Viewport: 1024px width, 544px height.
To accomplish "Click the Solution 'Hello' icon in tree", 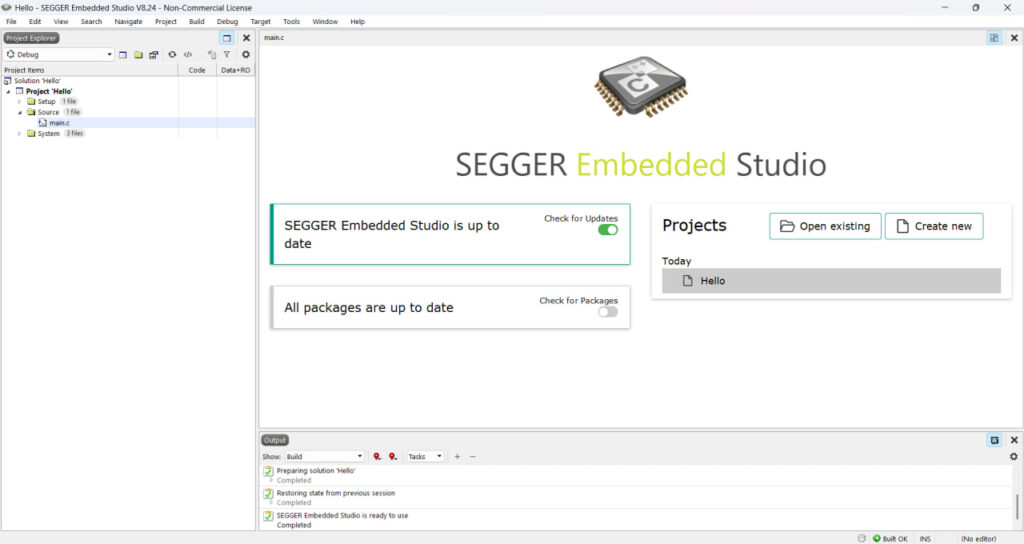I will [x=8, y=81].
